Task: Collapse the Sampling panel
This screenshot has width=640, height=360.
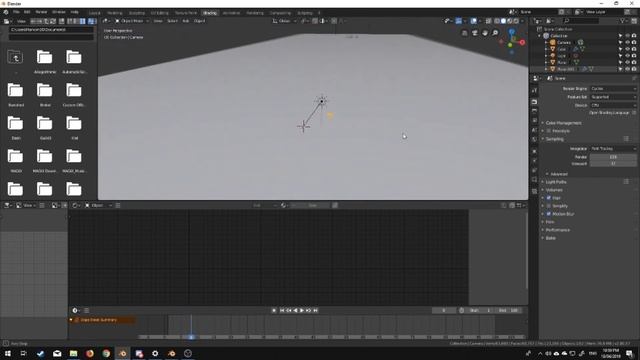Action: pyautogui.click(x=555, y=139)
